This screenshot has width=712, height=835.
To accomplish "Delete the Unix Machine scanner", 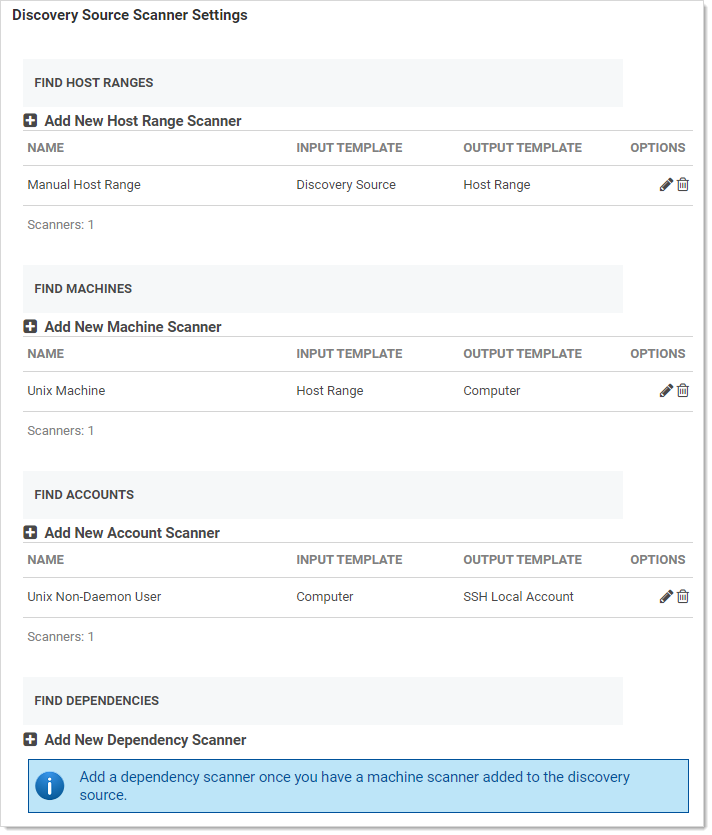I will [x=683, y=391].
